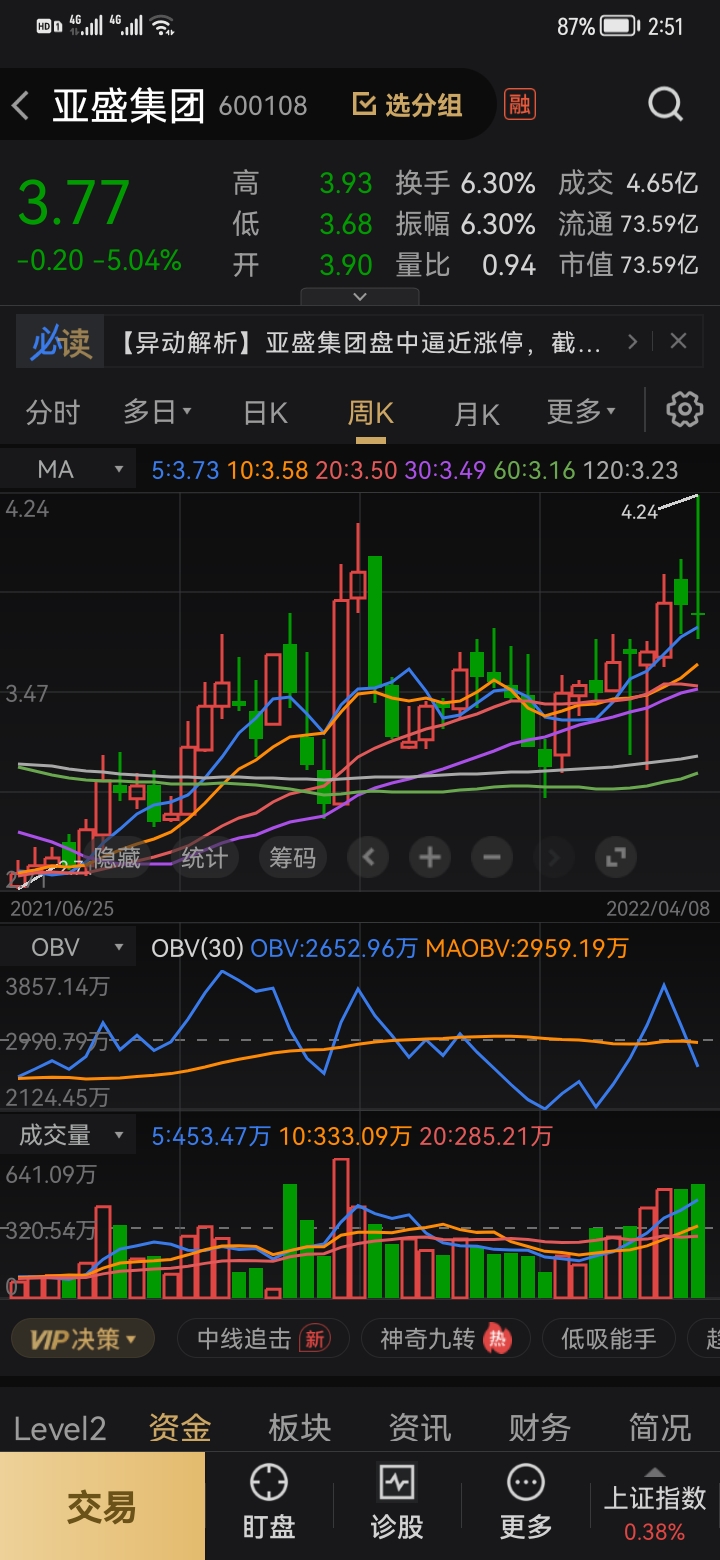The width and height of the screenshot is (720, 1560).
Task: Tap 换手 6.30% turnover value
Action: (x=465, y=184)
